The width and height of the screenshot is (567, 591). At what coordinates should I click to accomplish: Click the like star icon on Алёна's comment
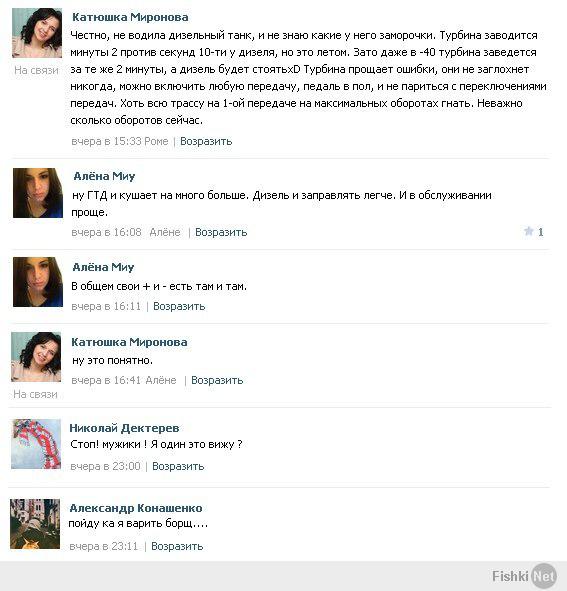pyautogui.click(x=528, y=231)
